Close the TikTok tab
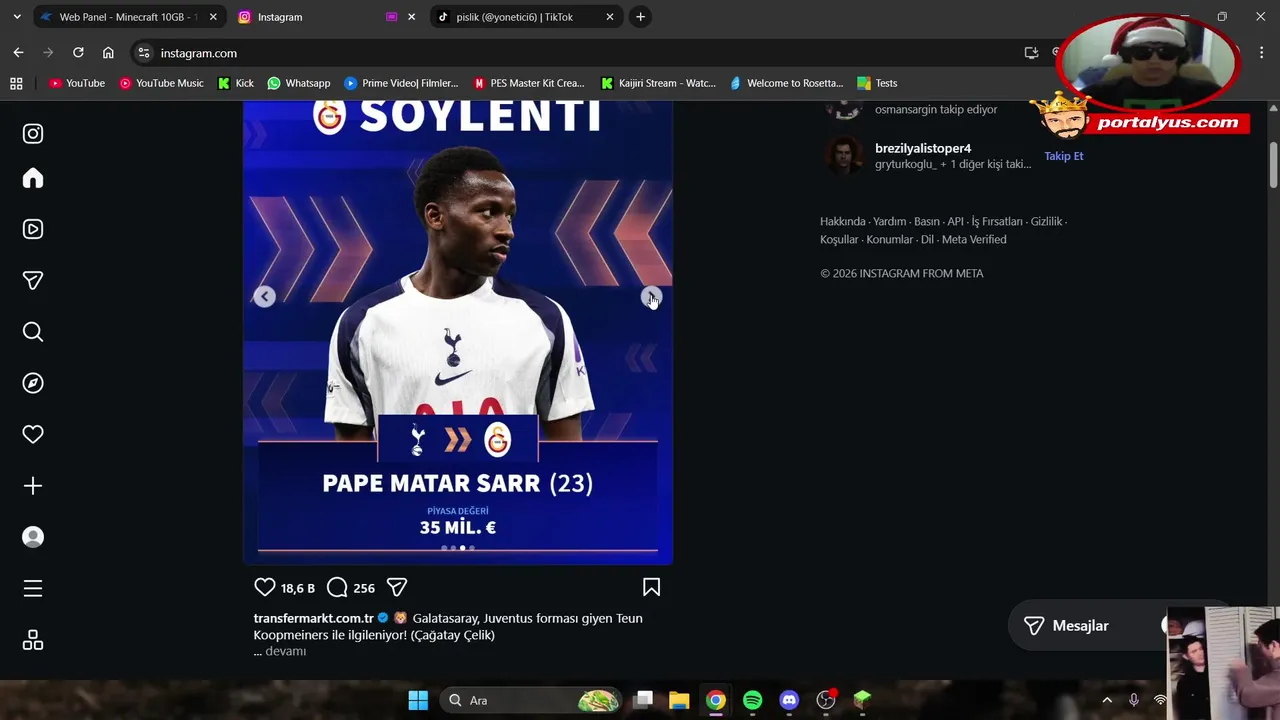1280x720 pixels. click(610, 17)
